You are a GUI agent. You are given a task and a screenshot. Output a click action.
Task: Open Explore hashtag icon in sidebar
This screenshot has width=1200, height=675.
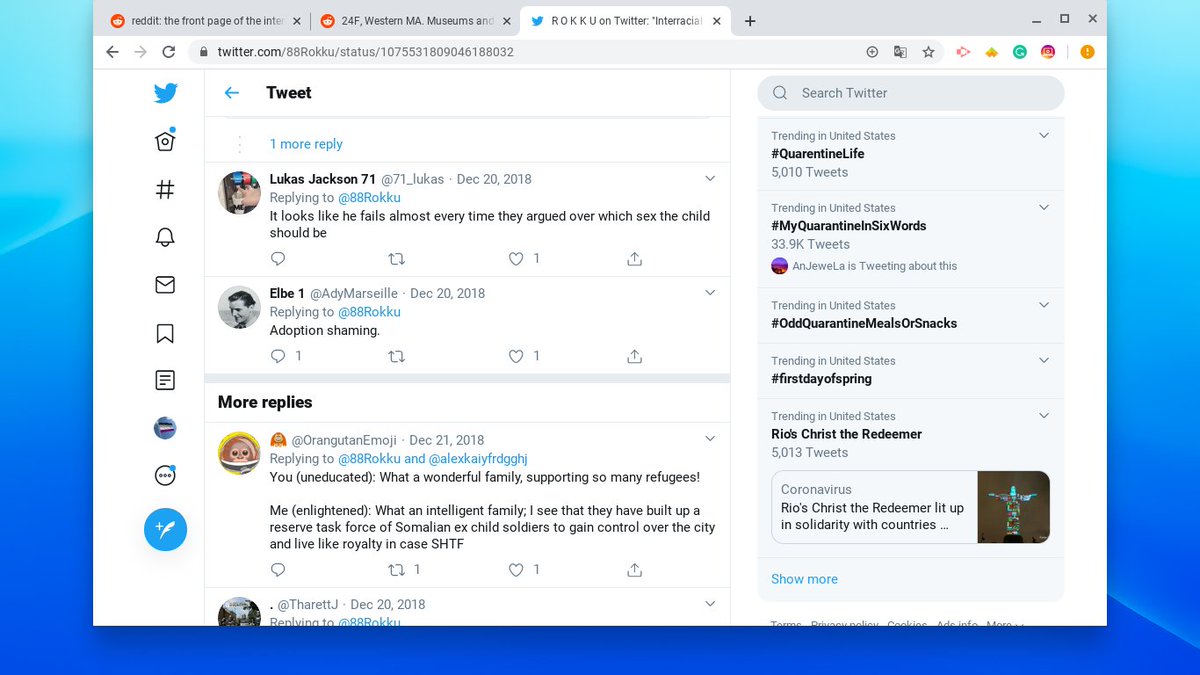pos(166,189)
